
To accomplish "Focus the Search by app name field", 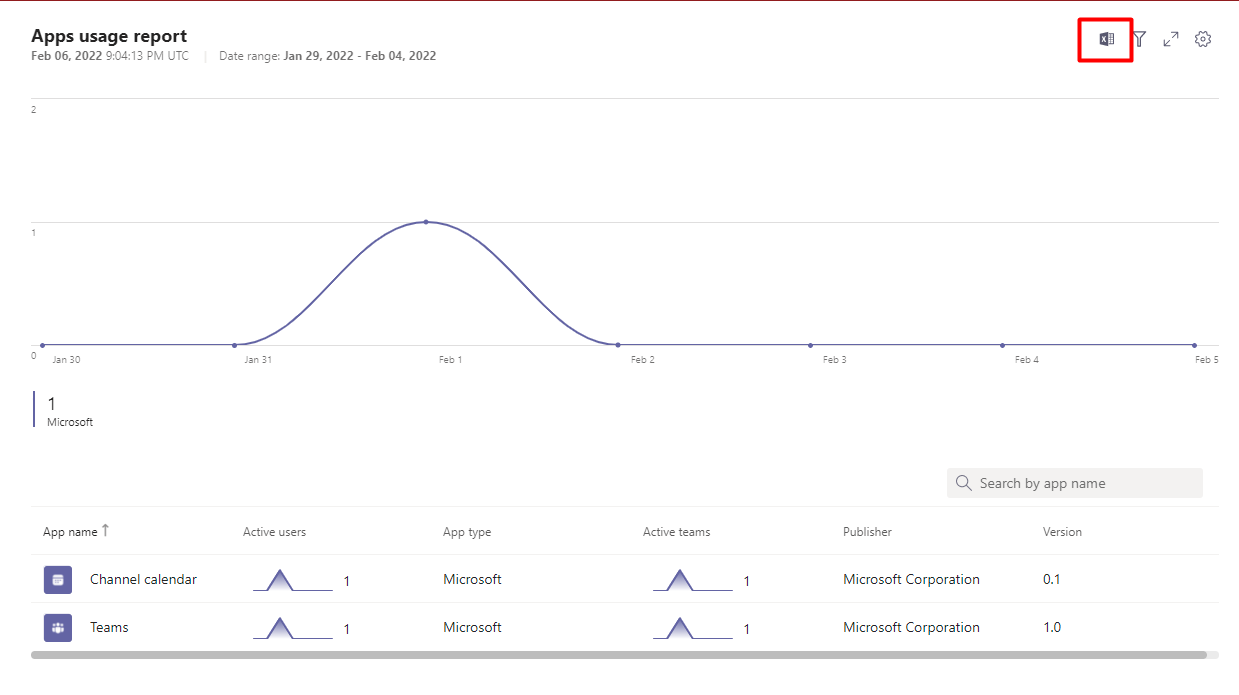I will click(x=1075, y=483).
